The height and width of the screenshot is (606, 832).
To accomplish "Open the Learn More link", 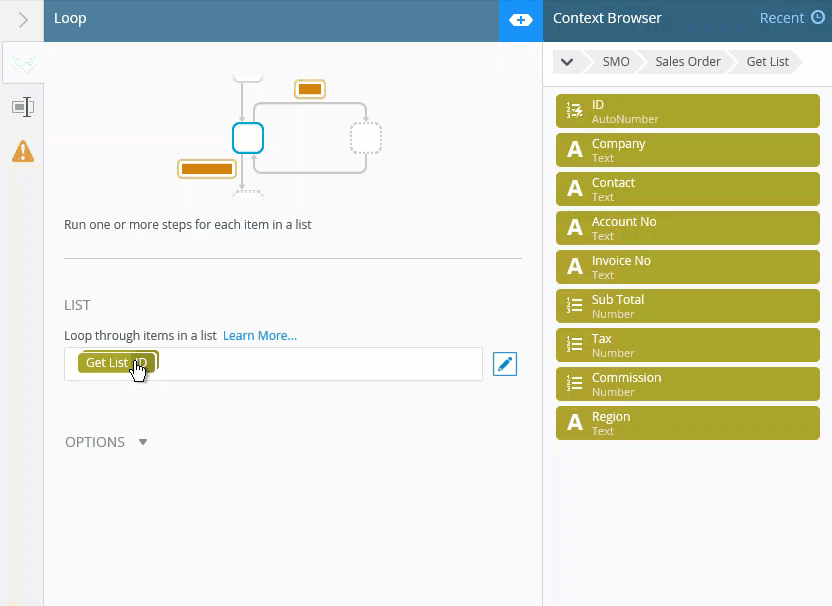I will coord(259,336).
